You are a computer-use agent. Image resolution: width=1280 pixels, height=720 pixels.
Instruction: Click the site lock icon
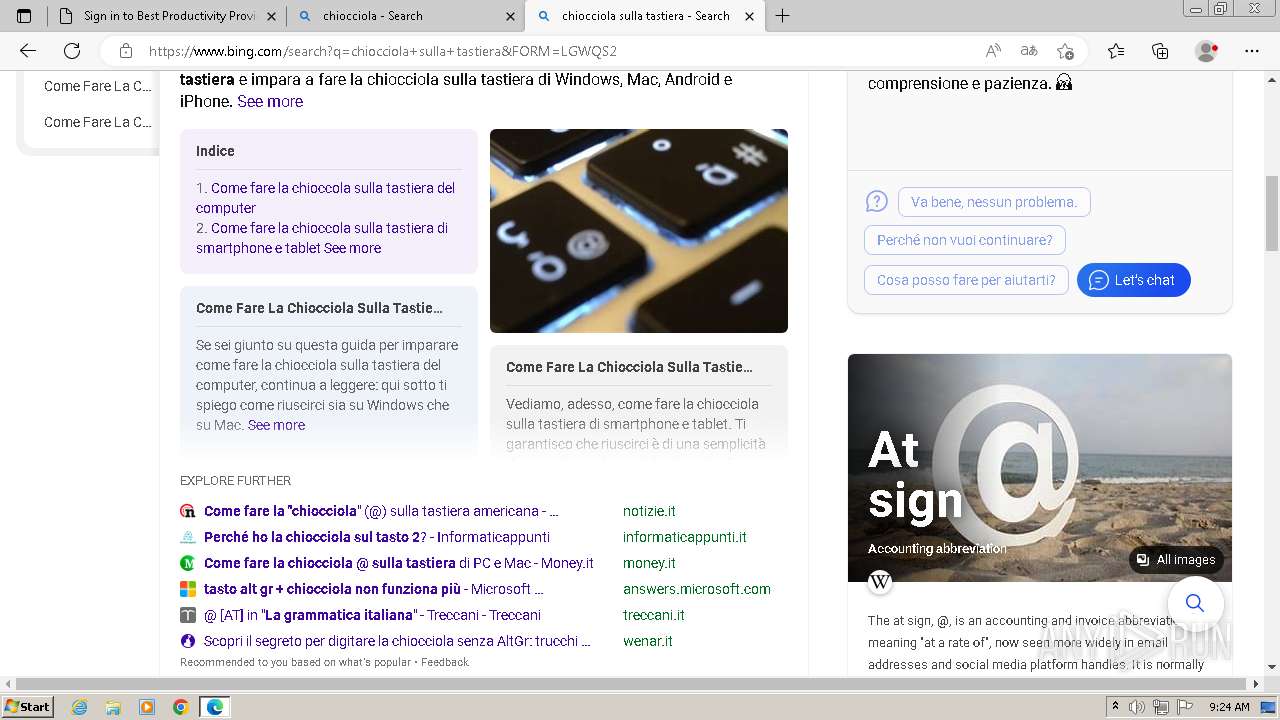pyautogui.click(x=126, y=51)
